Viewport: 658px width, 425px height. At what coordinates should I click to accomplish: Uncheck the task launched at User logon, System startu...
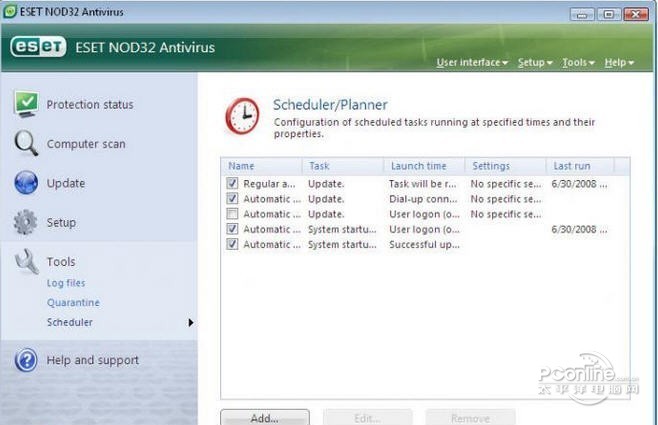tap(232, 229)
